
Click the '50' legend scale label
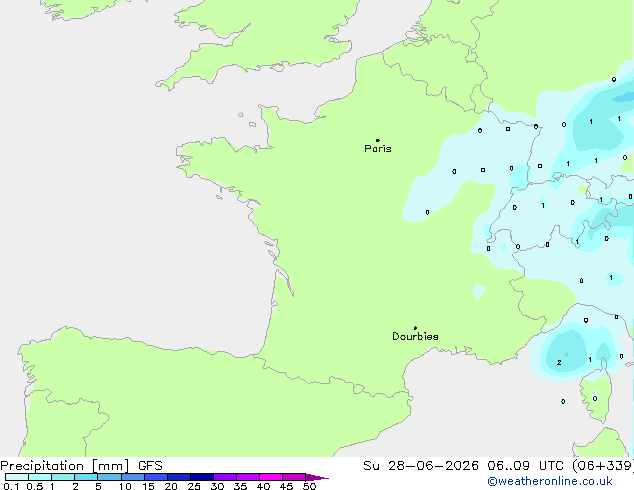click(309, 486)
